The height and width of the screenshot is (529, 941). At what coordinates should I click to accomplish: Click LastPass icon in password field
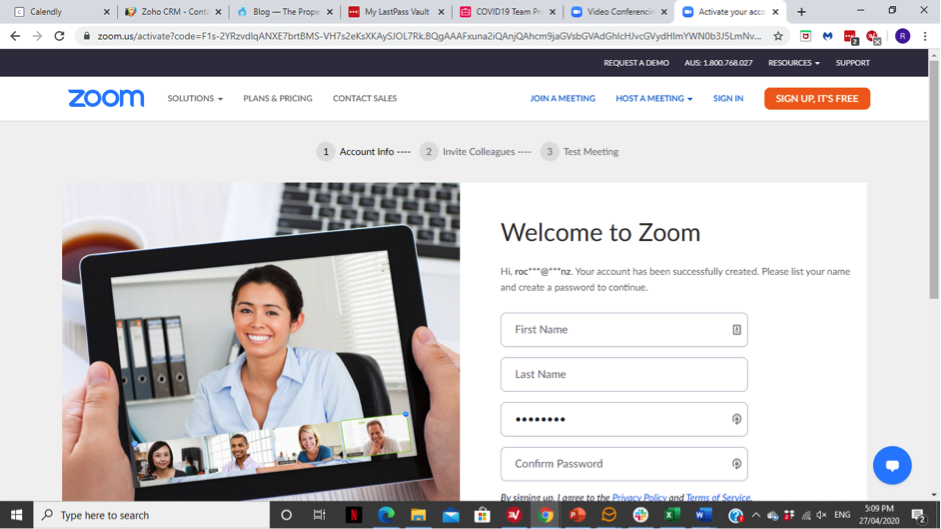736,419
